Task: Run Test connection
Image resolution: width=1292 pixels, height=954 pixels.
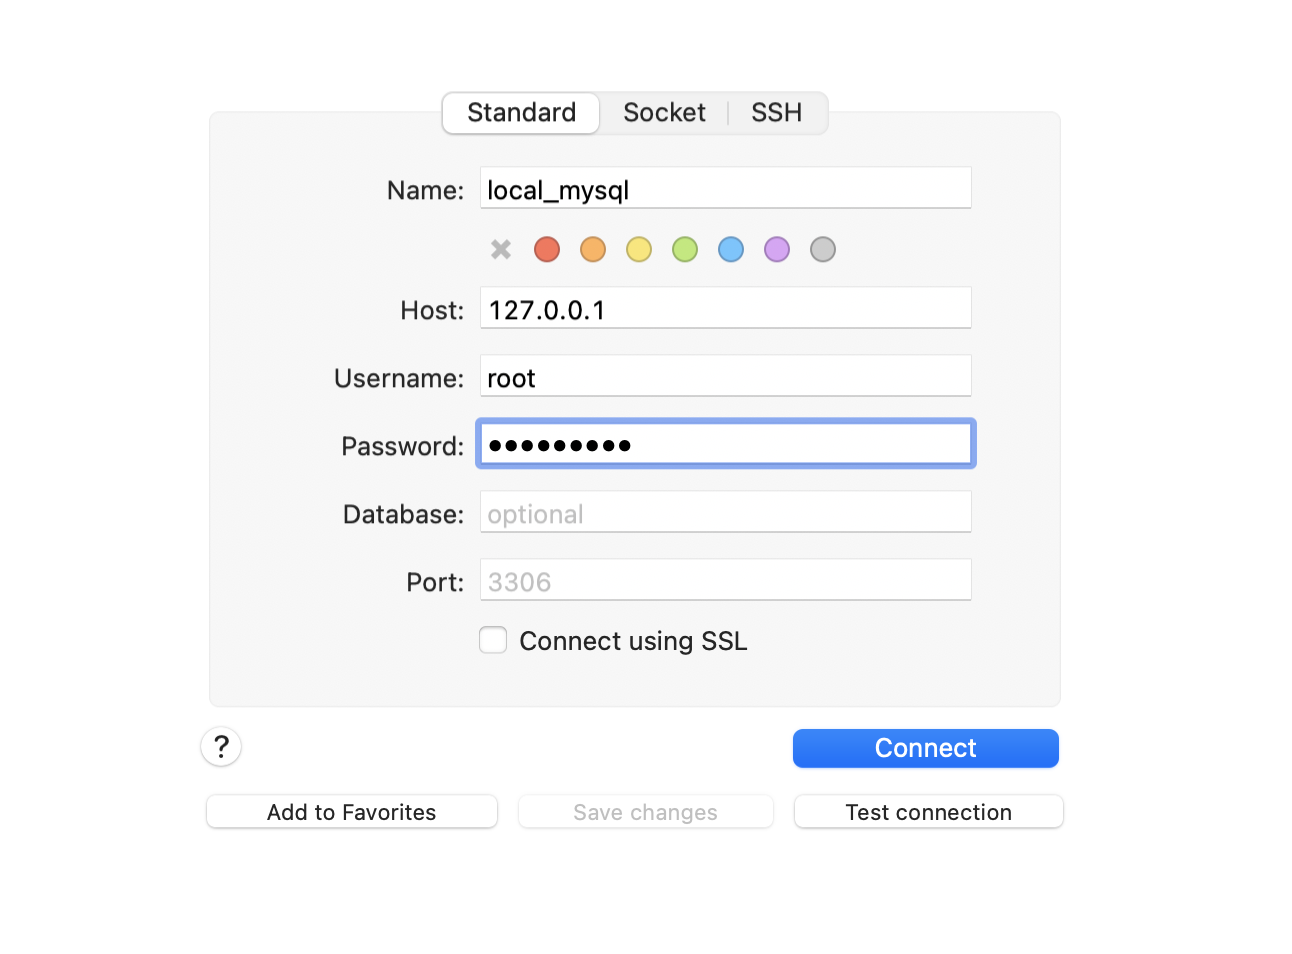Action: 928,812
